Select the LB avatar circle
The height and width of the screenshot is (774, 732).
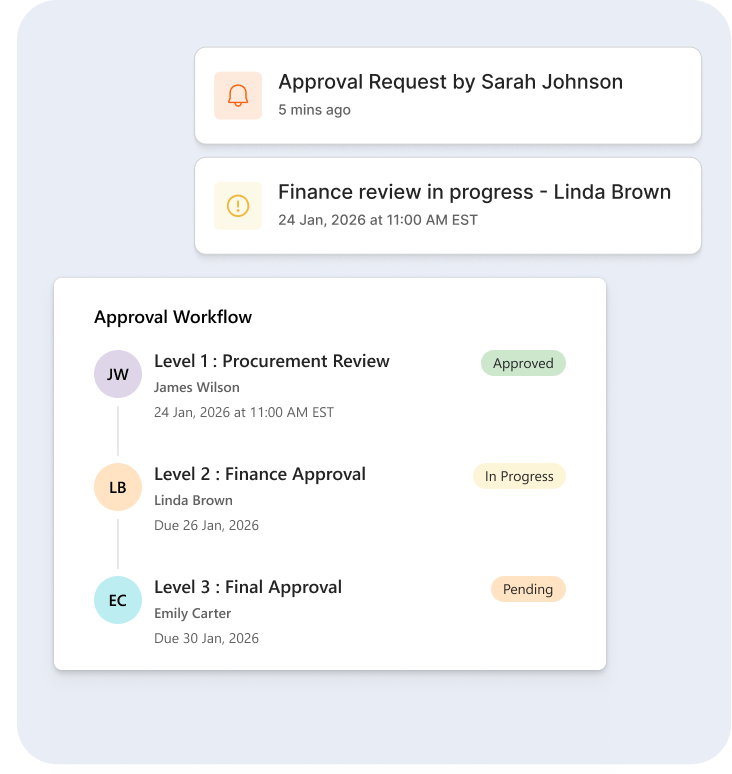118,487
